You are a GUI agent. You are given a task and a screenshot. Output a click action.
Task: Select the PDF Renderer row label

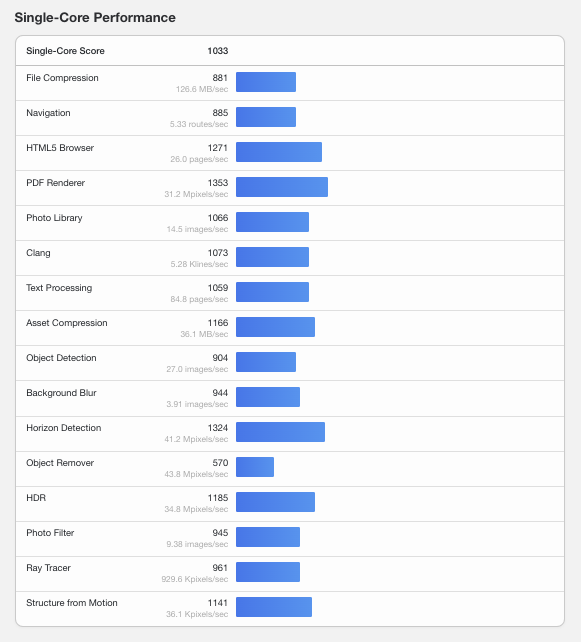[56, 183]
